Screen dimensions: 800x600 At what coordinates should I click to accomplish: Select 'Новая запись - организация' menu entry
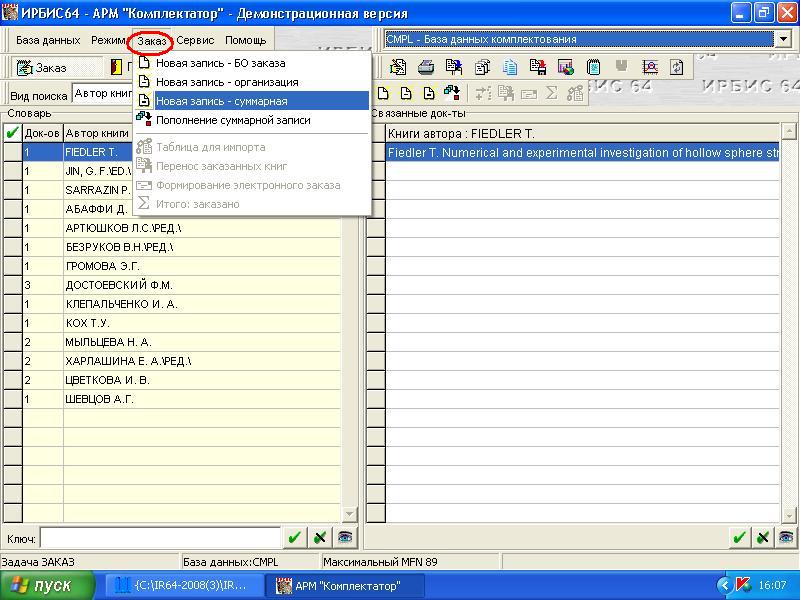pos(226,82)
